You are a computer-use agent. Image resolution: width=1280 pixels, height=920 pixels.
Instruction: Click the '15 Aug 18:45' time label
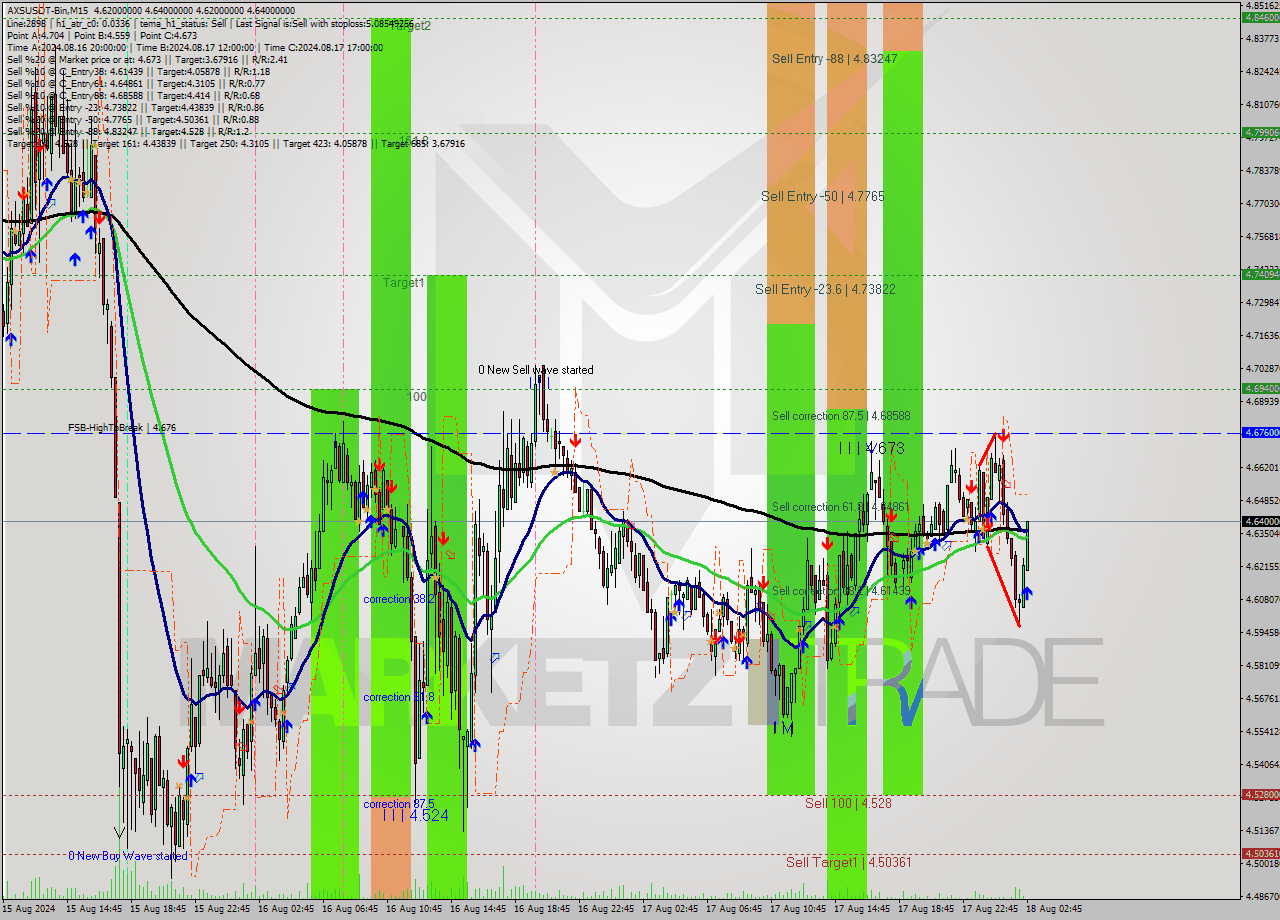click(x=157, y=909)
